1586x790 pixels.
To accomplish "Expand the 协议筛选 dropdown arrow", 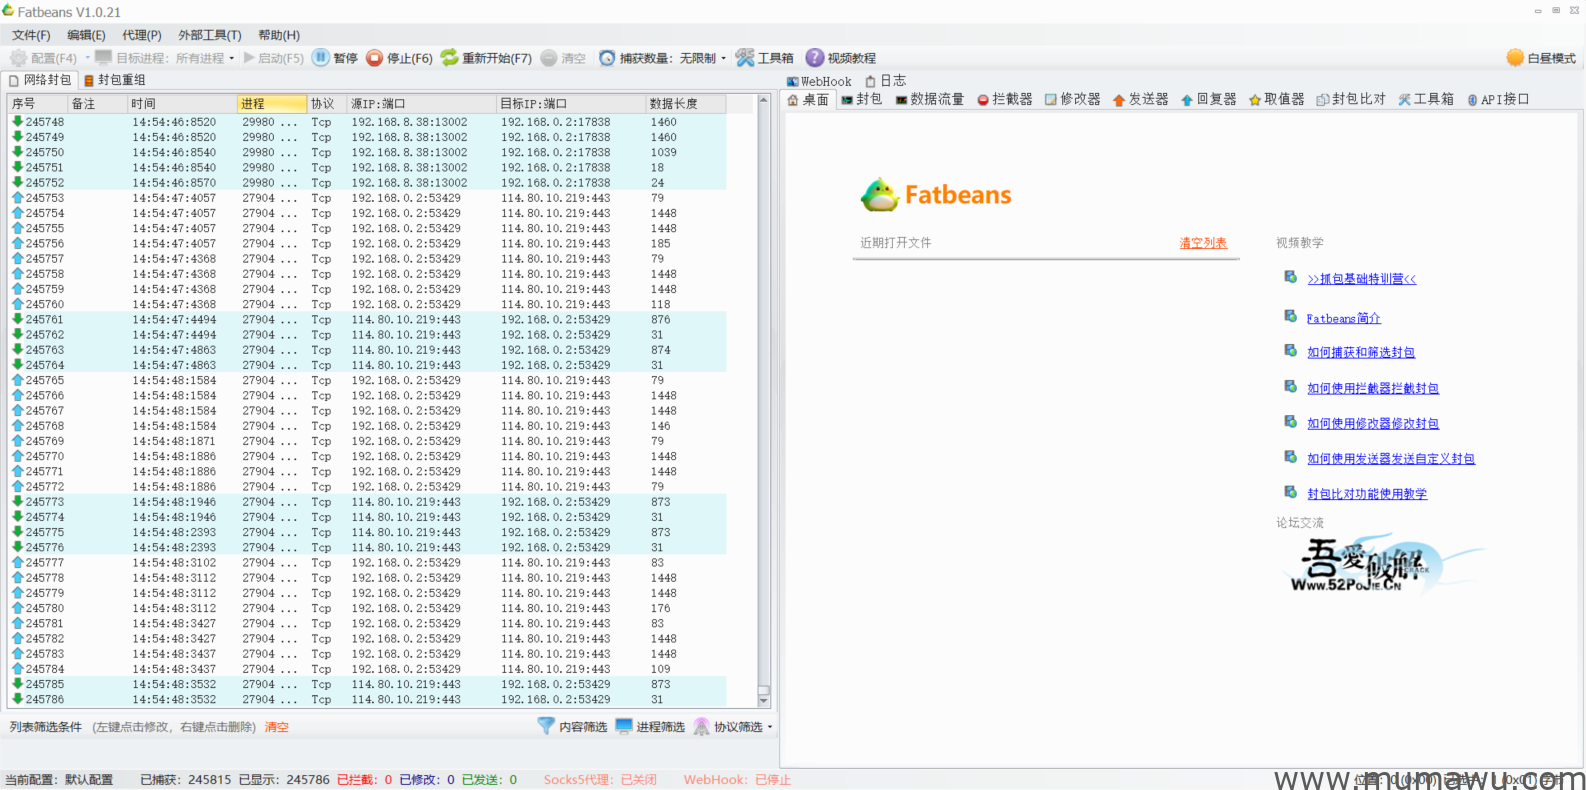I will pyautogui.click(x=770, y=727).
